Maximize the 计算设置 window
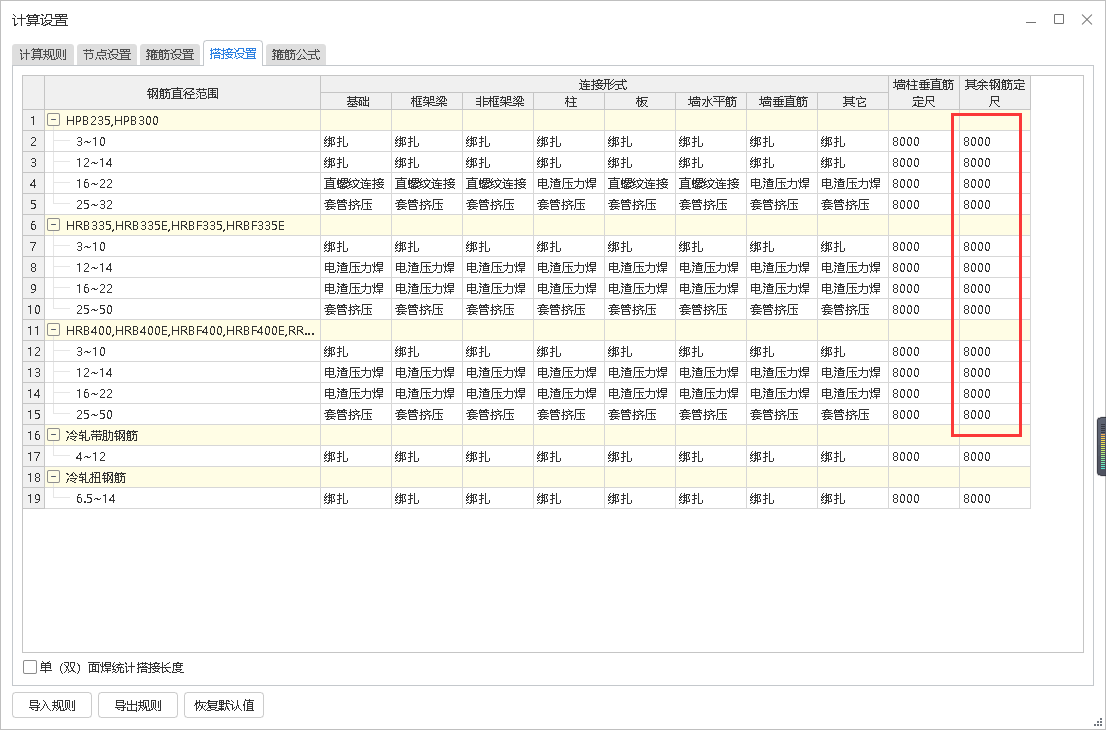The width and height of the screenshot is (1106, 730). tap(1059, 20)
